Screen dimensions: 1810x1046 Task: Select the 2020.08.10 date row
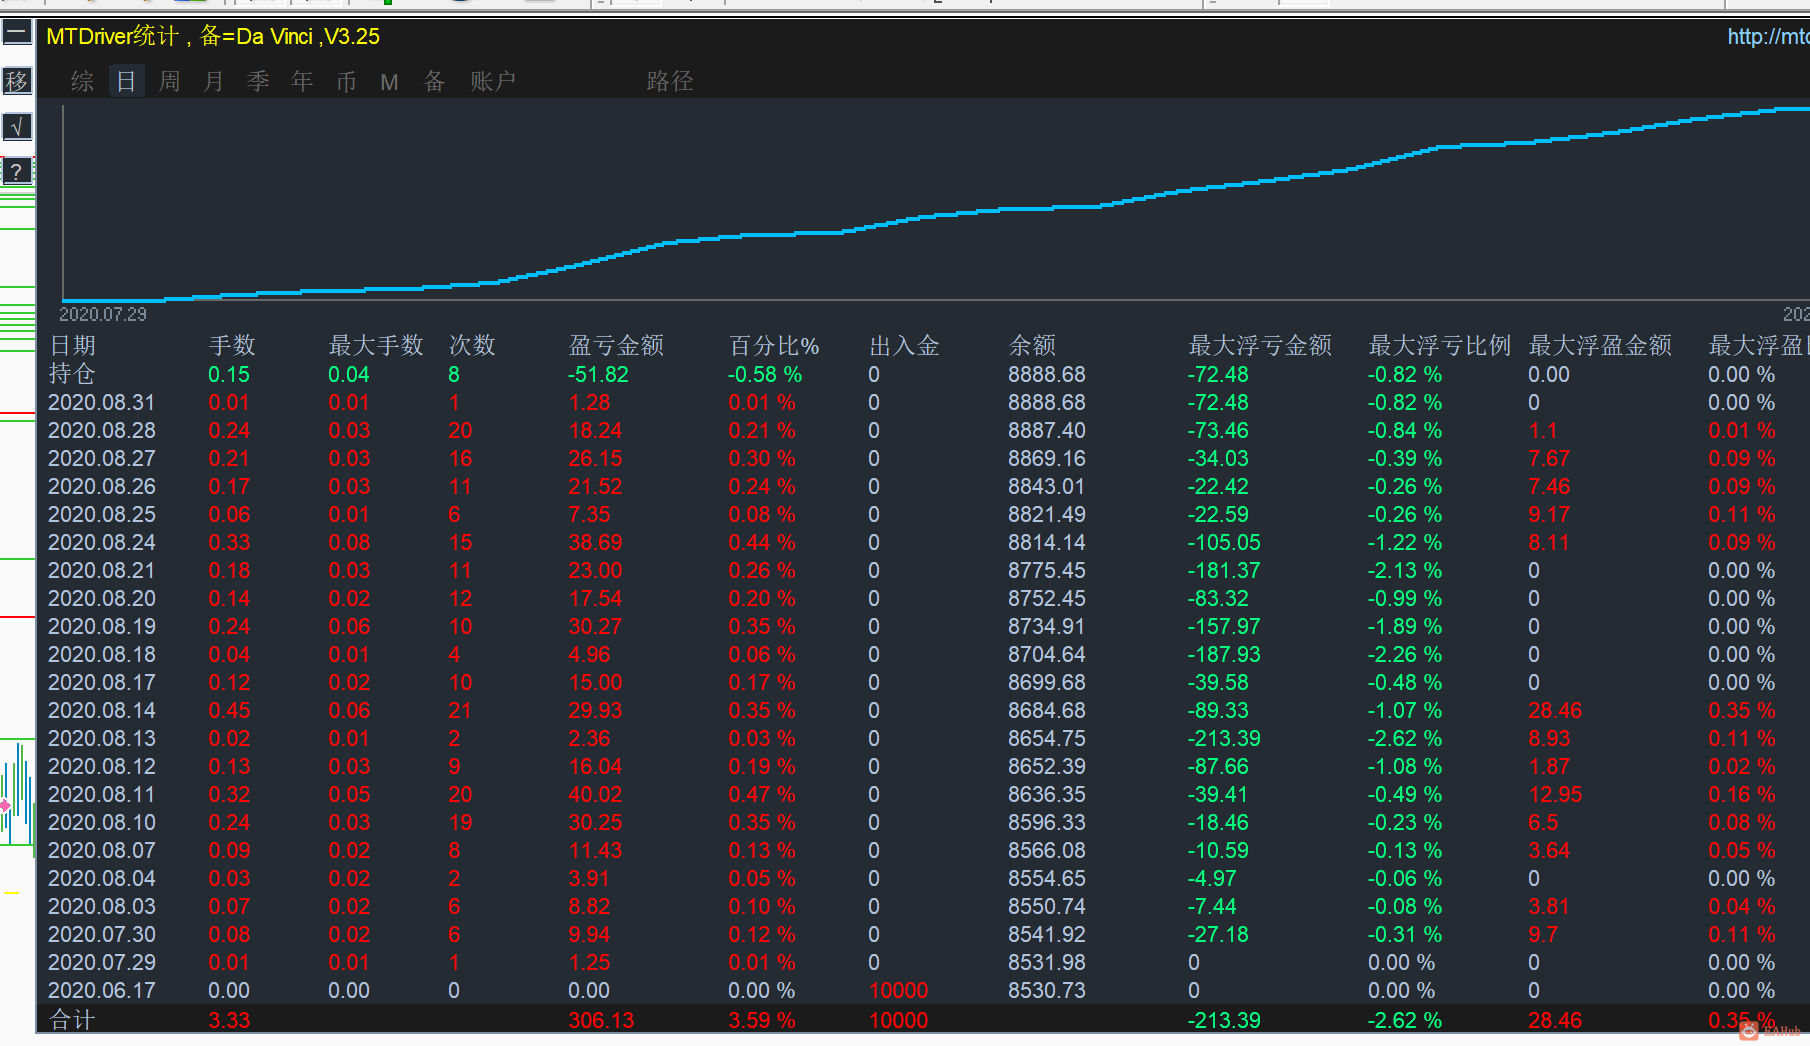(102, 822)
